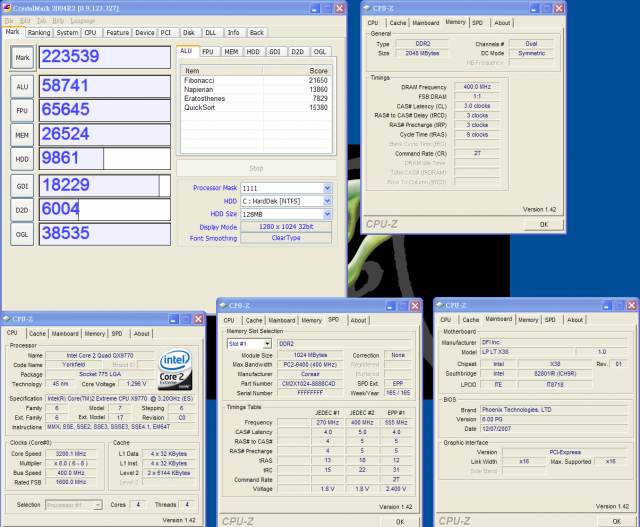Click the Display Mode 1280 x 1024 field

click(286, 227)
